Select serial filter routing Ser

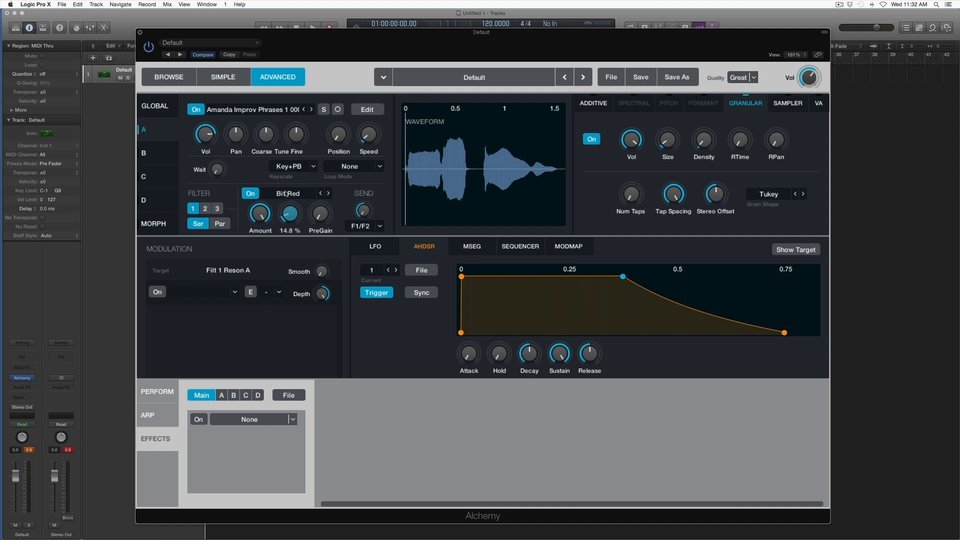click(198, 223)
